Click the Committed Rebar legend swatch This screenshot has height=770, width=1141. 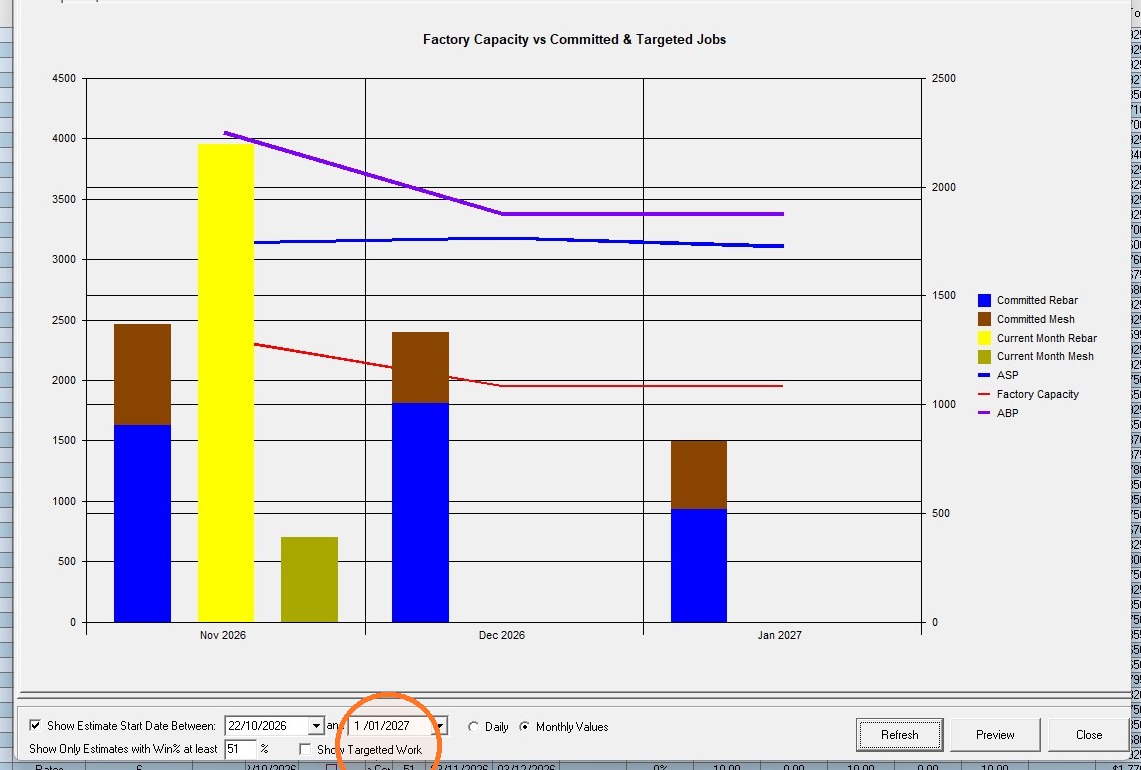click(985, 301)
